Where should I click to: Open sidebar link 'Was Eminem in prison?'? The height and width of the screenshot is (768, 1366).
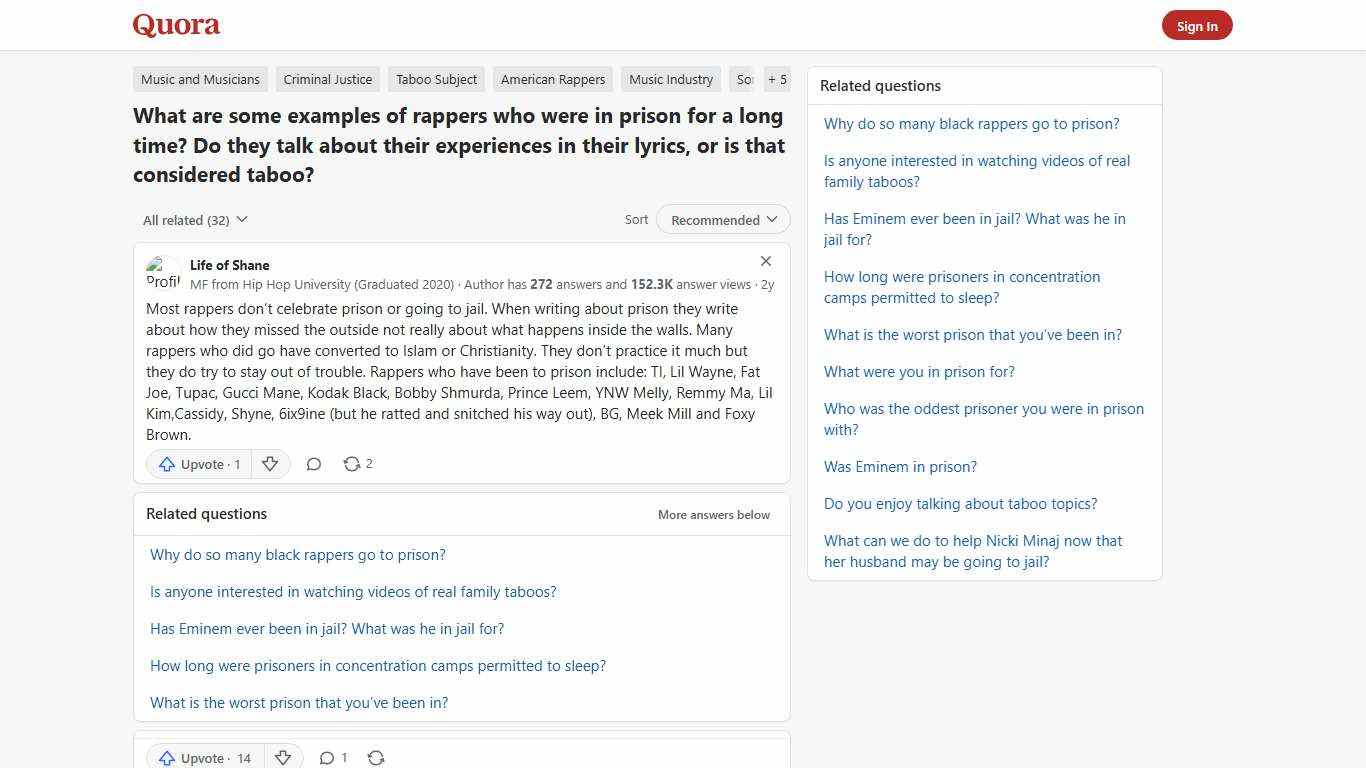(x=900, y=467)
